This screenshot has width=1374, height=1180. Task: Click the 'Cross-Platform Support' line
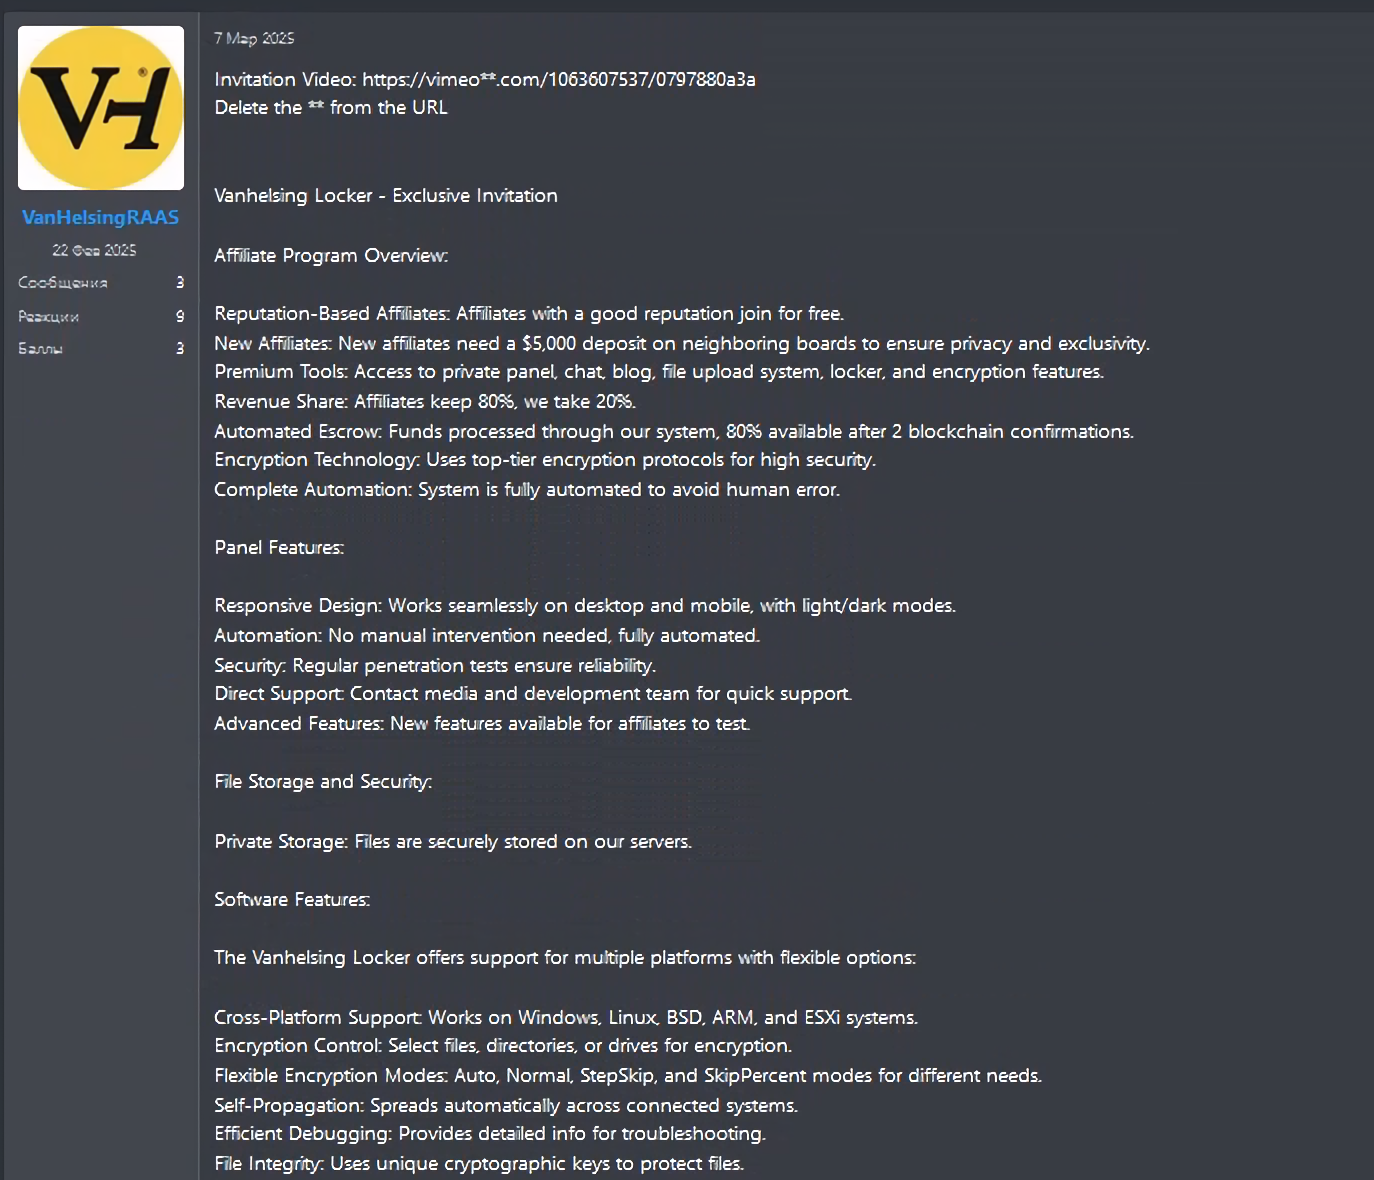(x=566, y=1018)
